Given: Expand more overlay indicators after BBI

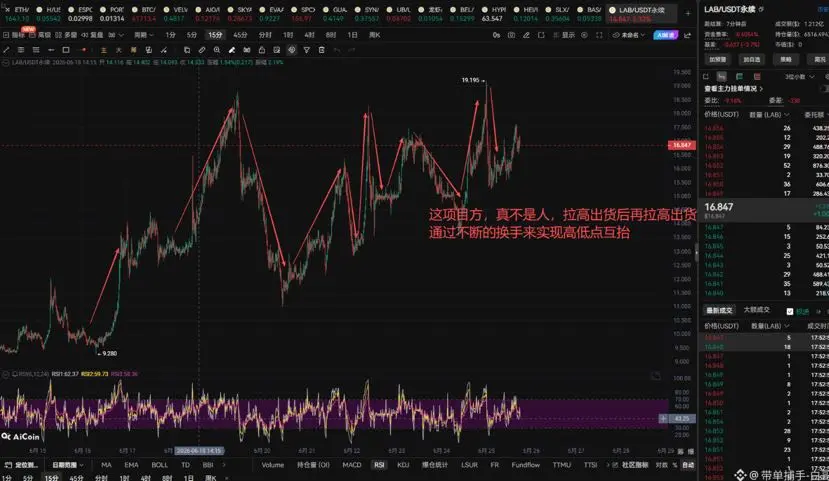Looking at the screenshot, I should point(224,465).
